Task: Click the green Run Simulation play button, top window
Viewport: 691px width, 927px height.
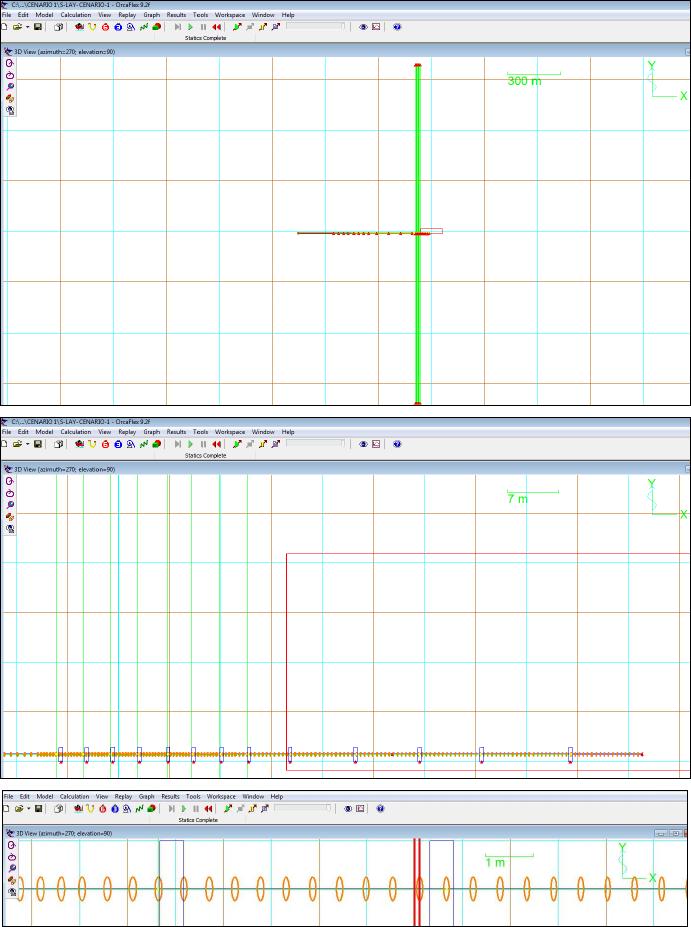Action: 191,27
